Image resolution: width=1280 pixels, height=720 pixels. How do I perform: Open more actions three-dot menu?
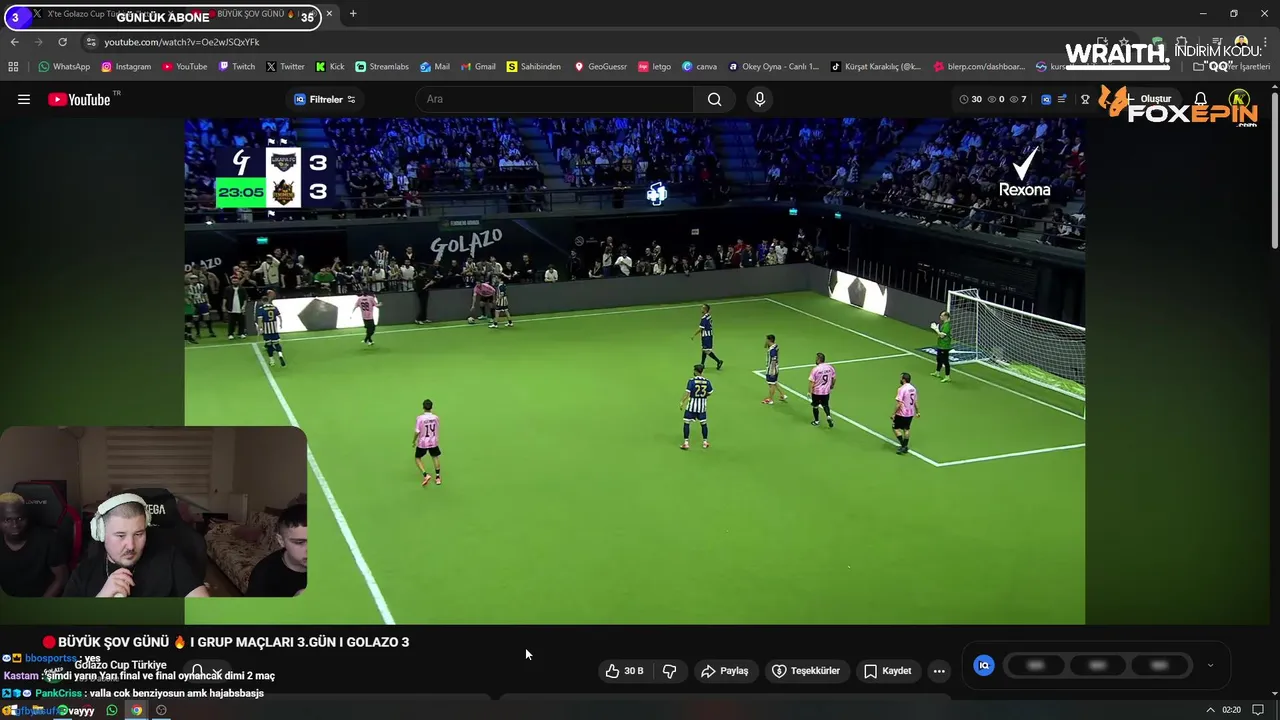(x=939, y=671)
